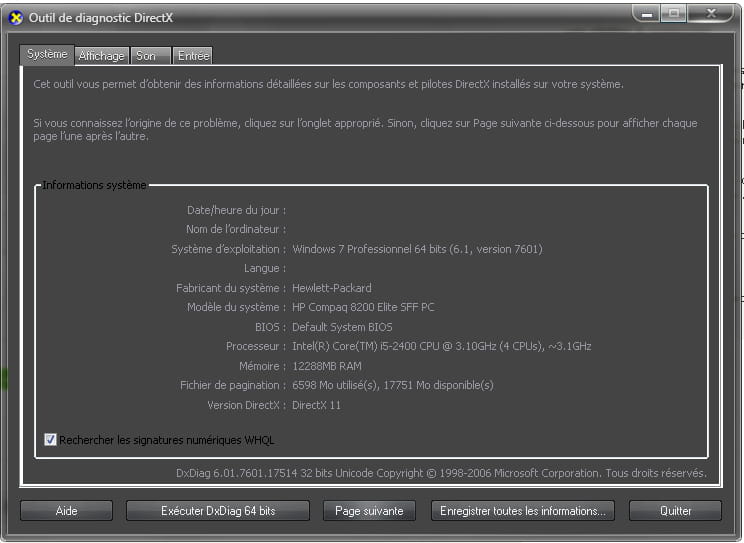The width and height of the screenshot is (744, 543).
Task: Click the Fabricant du système label
Action: coord(231,288)
